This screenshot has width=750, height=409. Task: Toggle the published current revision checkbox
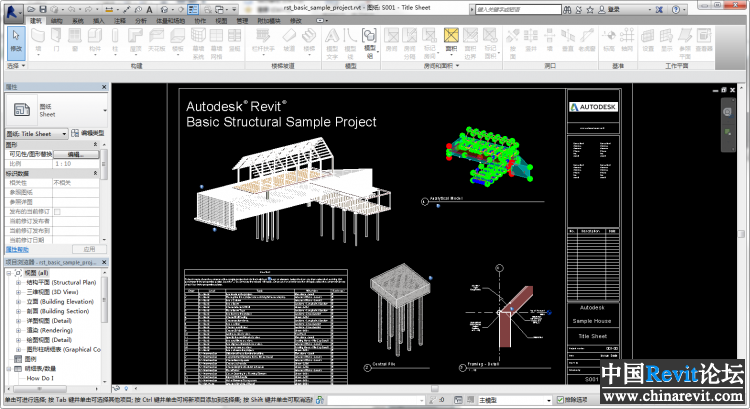coord(57,211)
